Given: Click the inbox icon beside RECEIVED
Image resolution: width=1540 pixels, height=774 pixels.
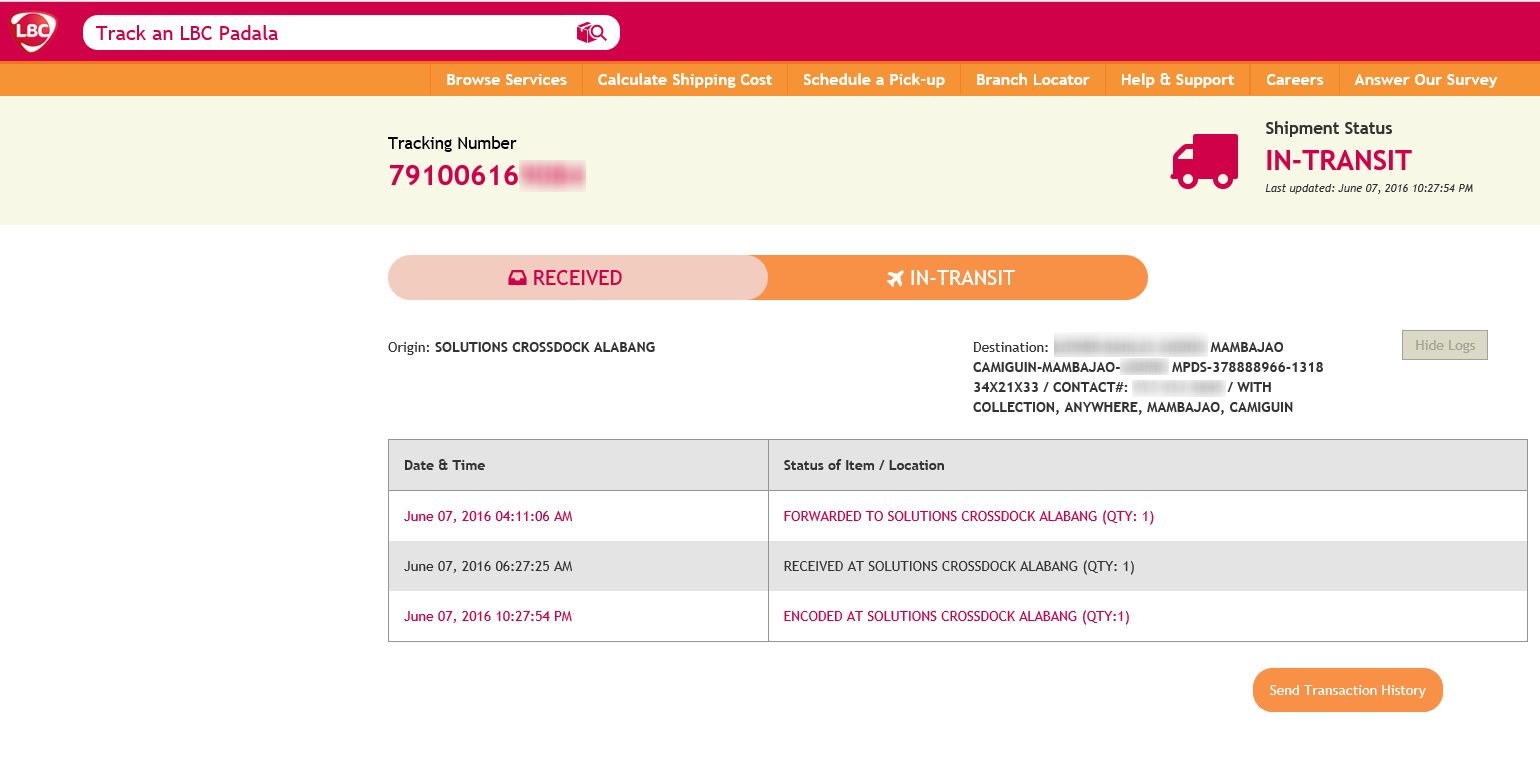Looking at the screenshot, I should tap(517, 278).
